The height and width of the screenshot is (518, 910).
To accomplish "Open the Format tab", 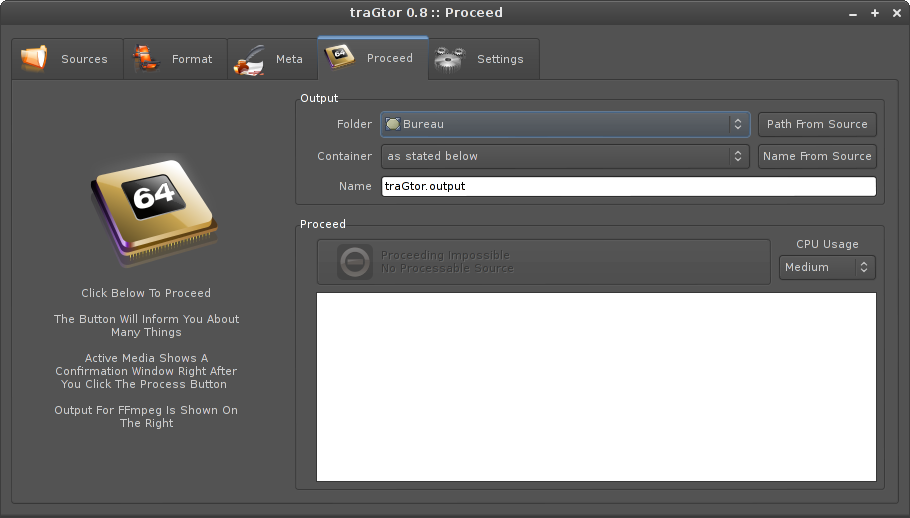I will click(175, 59).
